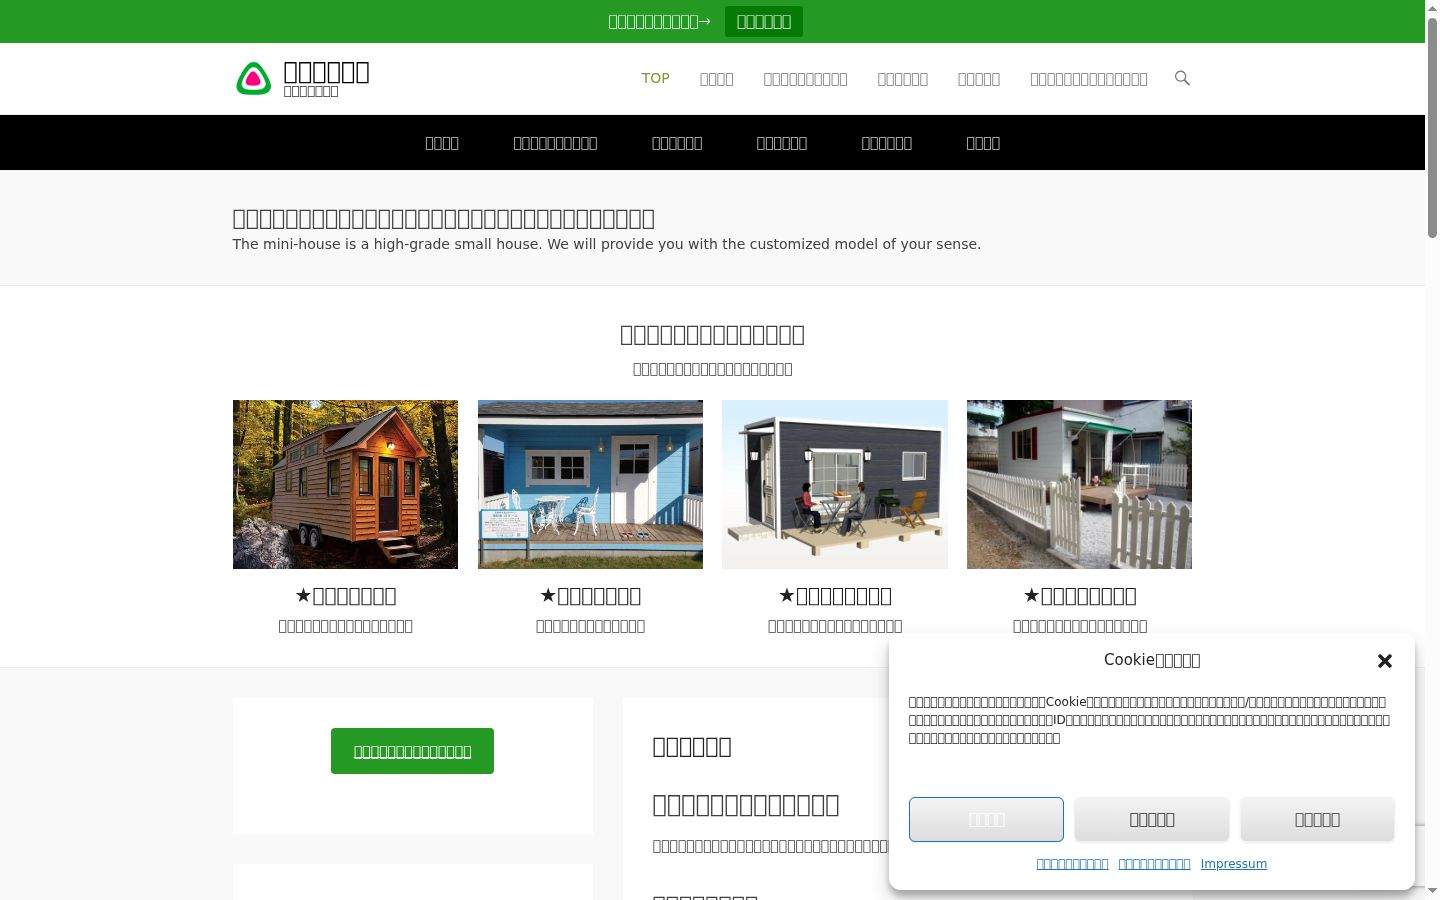1440x900 pixels.
Task: Open the blue cabin with patio furniture photo
Action: coord(590,485)
